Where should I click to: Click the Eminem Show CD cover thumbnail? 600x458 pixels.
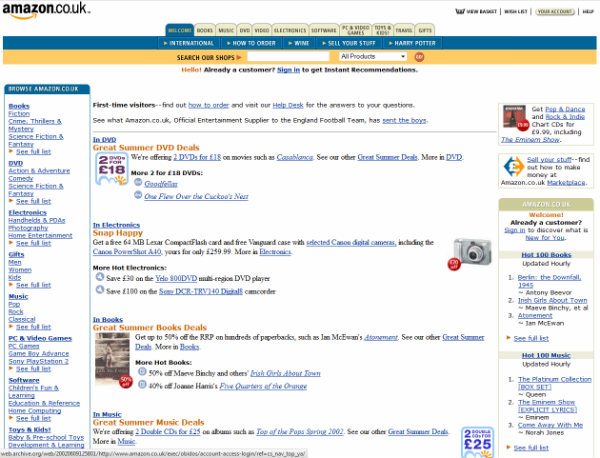(514, 117)
